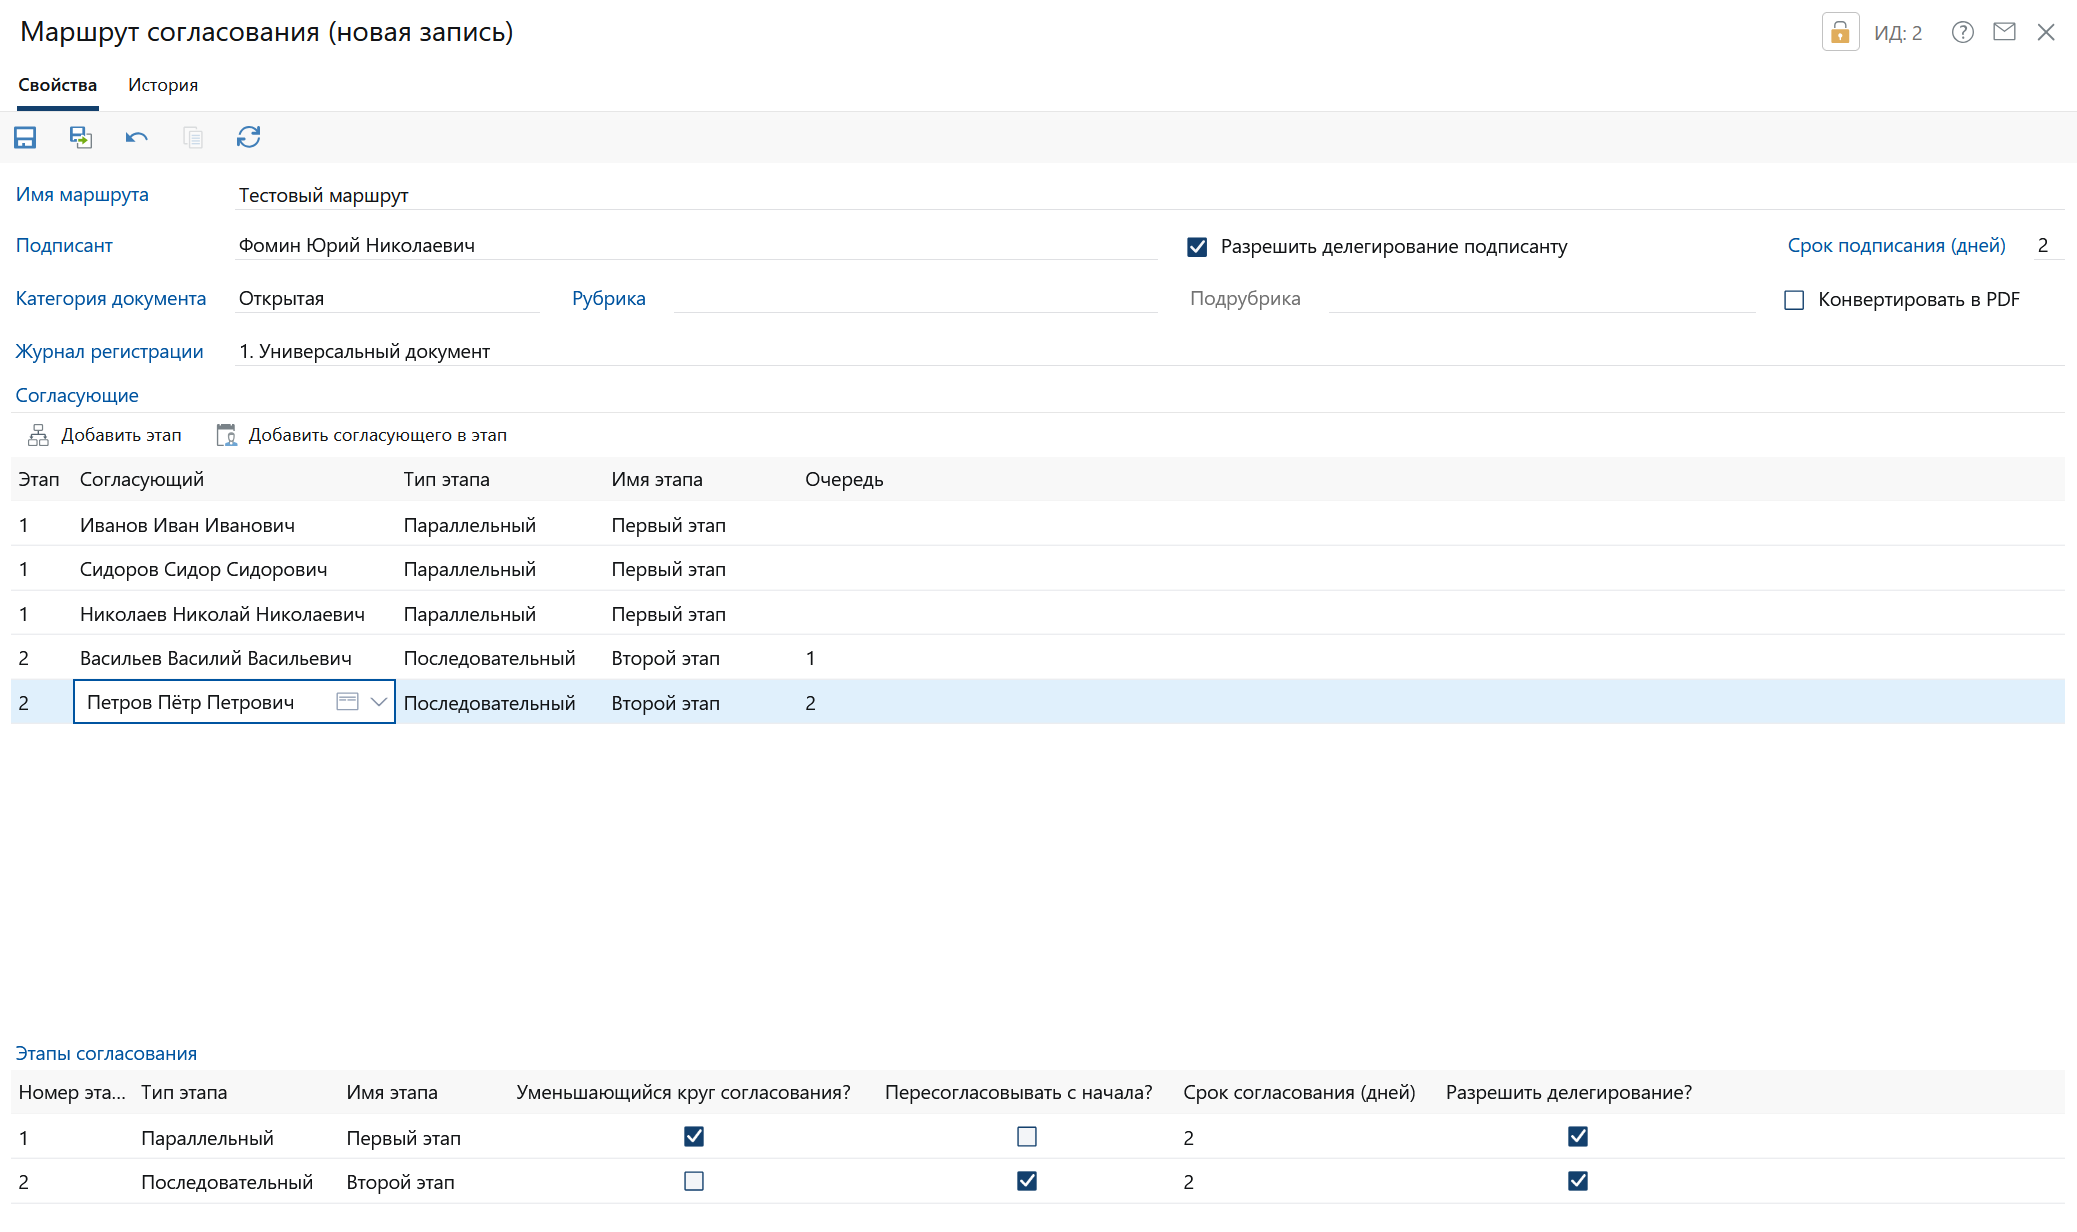Screen dimensions: 2077x1232
Task: Select the Свойства tab
Action: tap(58, 85)
